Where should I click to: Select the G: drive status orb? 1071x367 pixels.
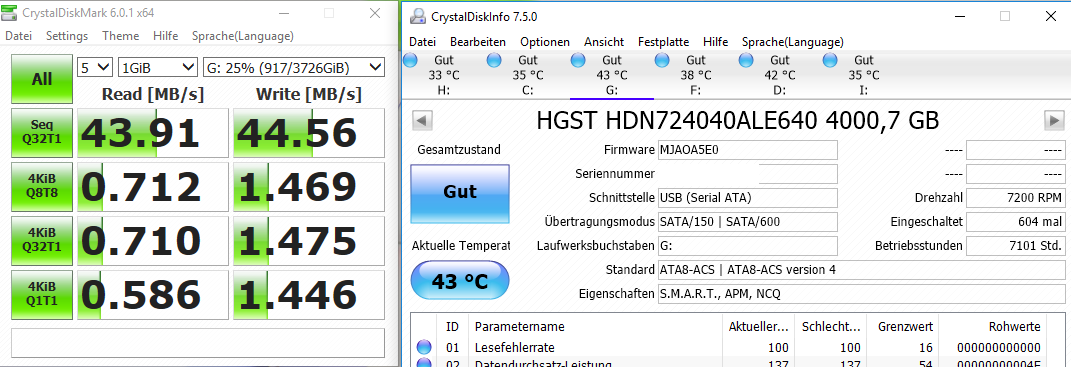(x=579, y=61)
